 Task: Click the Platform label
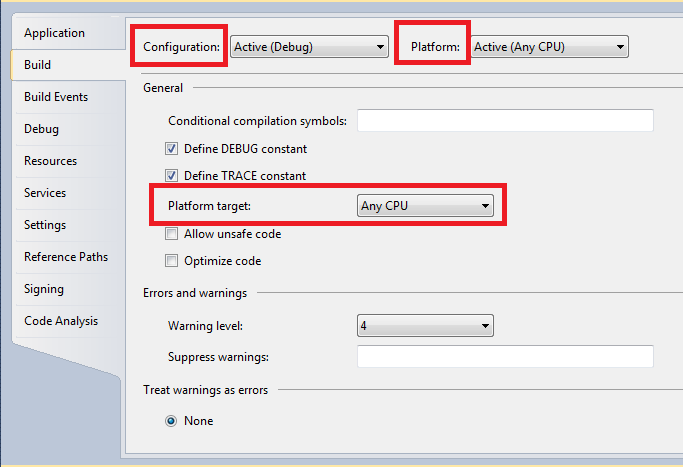tap(435, 47)
